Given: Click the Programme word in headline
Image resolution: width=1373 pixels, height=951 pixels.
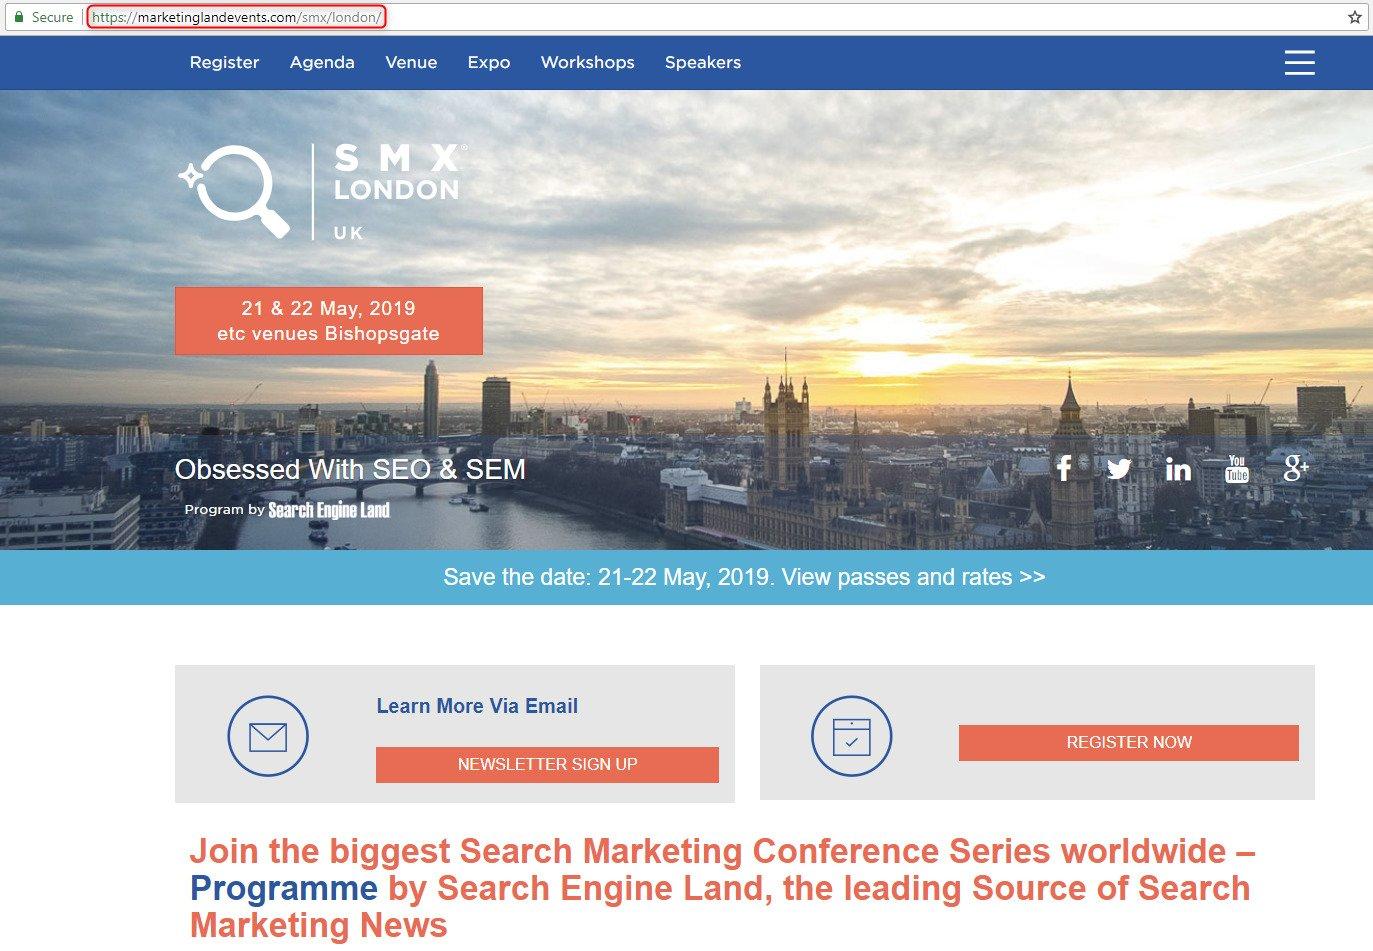Looking at the screenshot, I should 284,888.
